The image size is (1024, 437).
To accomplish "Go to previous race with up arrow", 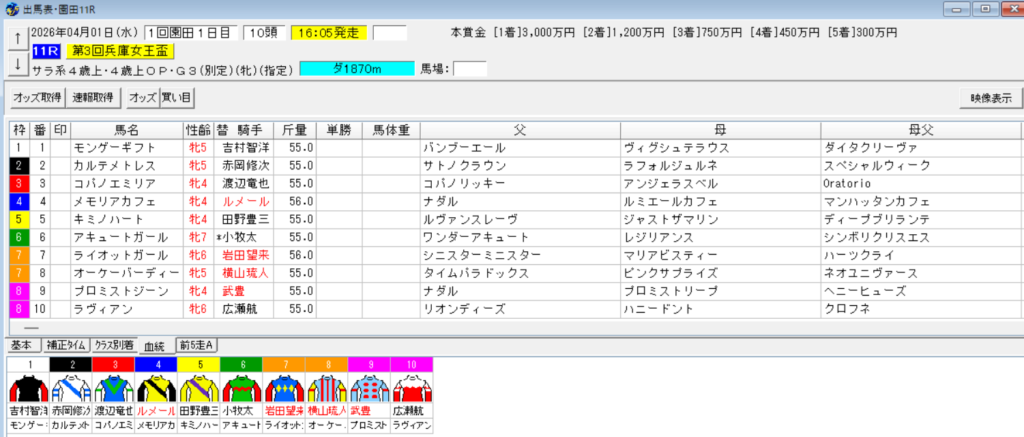I will click(x=17, y=38).
